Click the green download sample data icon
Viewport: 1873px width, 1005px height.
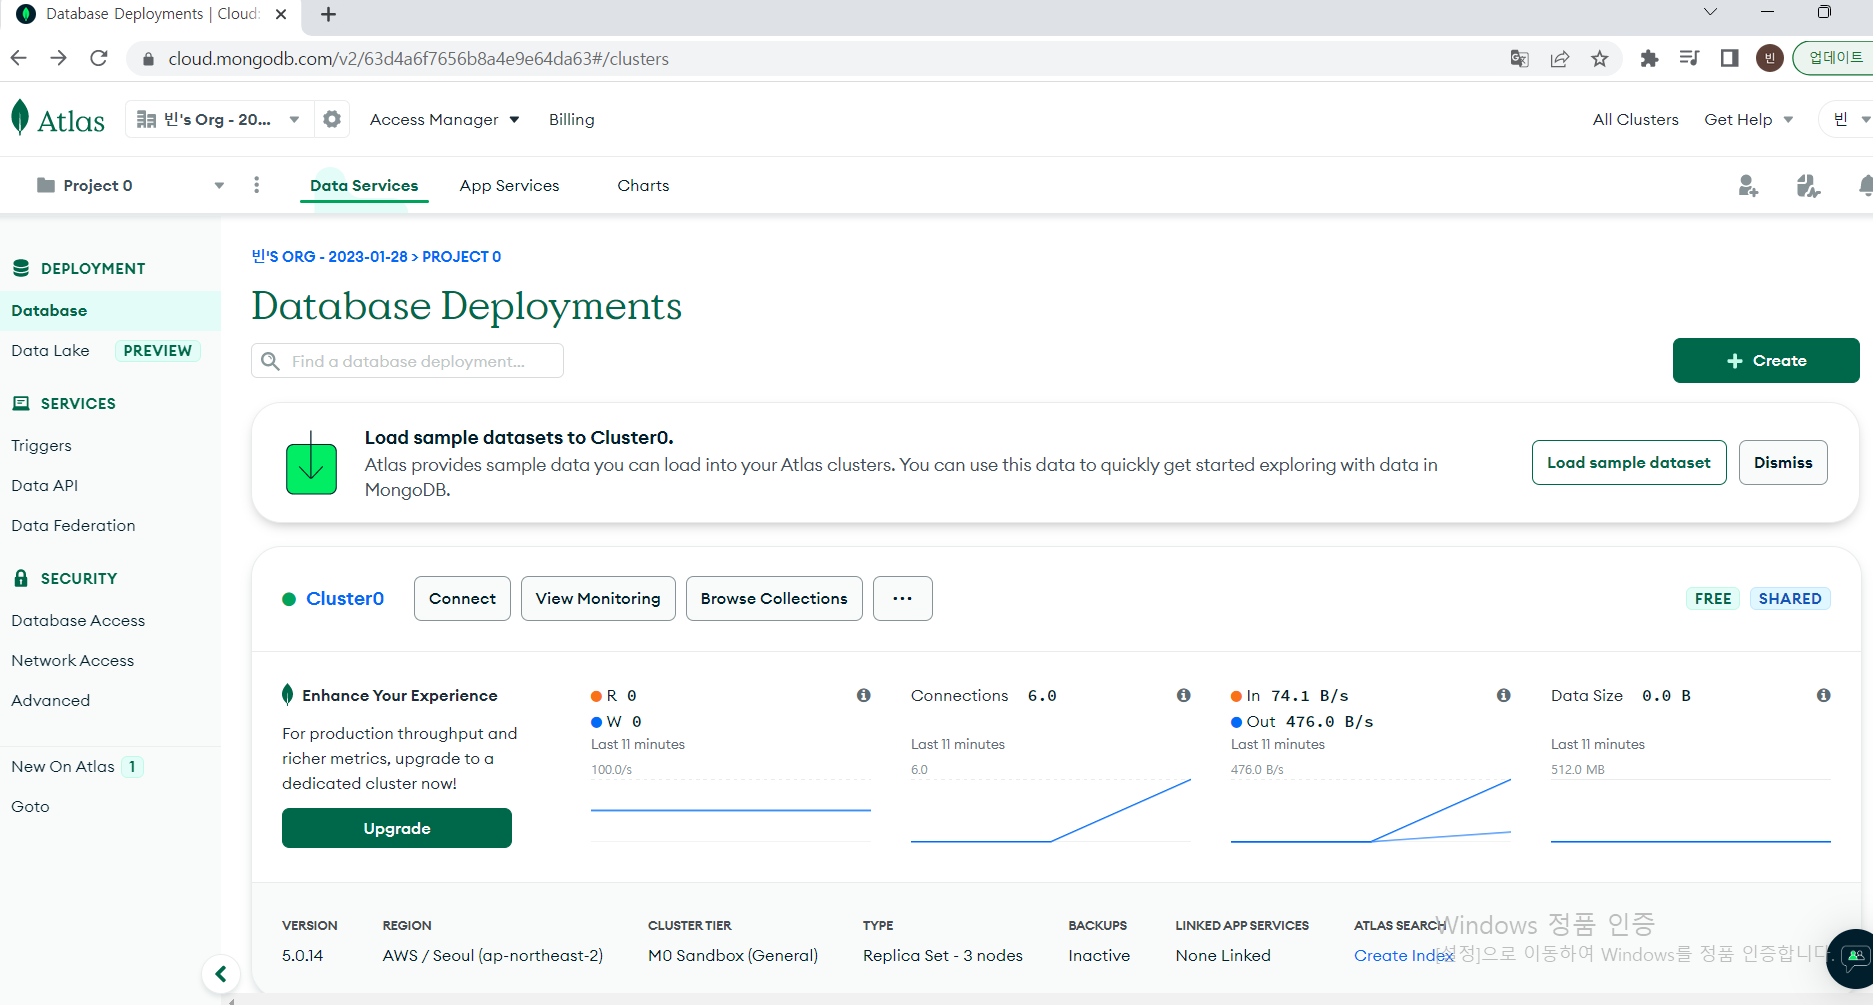311,463
